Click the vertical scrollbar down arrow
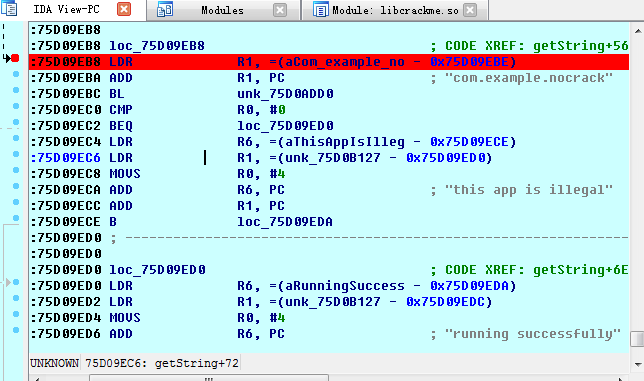 [x=637, y=364]
